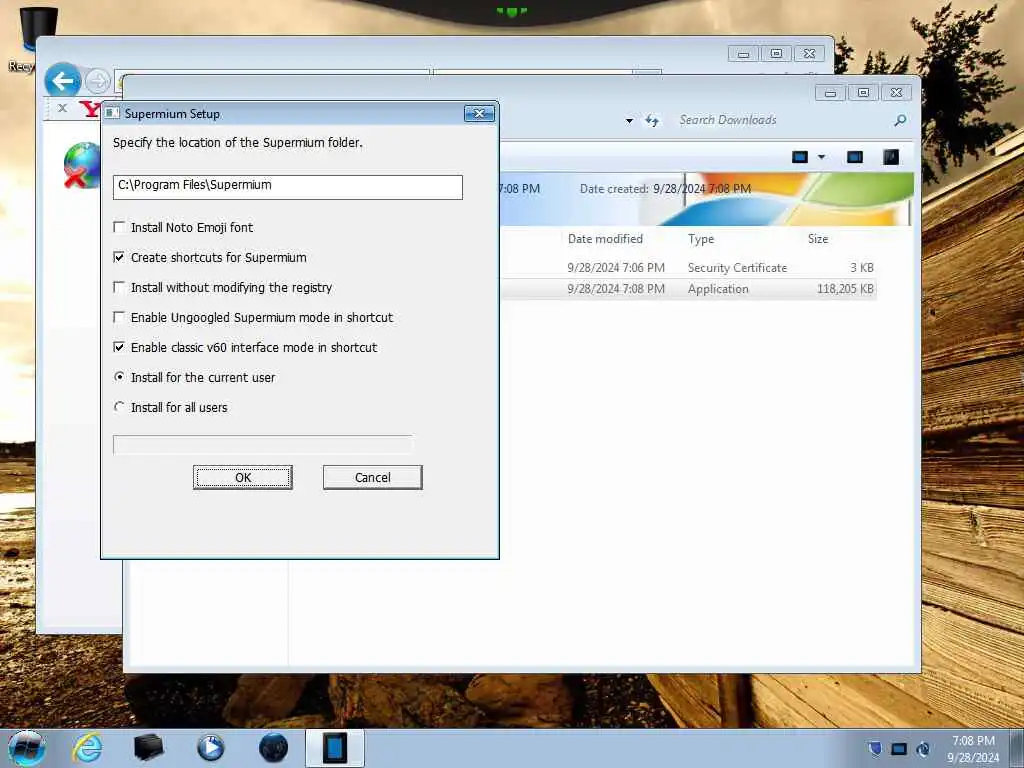Sort by Type column header
1024x768 pixels.
coord(701,239)
